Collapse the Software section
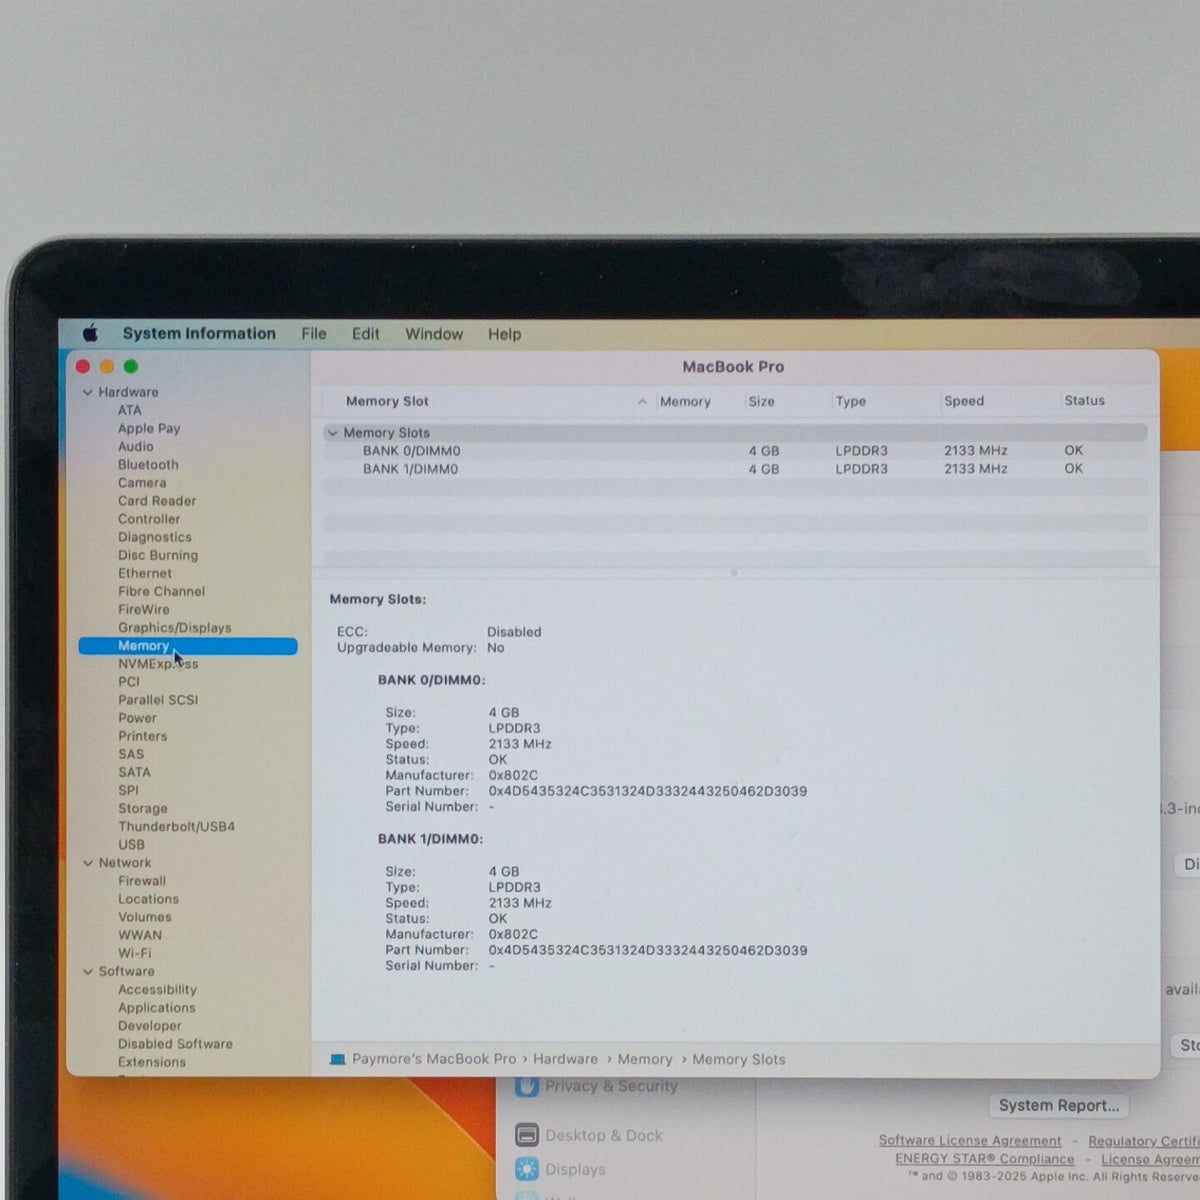1200x1200 pixels. pyautogui.click(x=88, y=971)
